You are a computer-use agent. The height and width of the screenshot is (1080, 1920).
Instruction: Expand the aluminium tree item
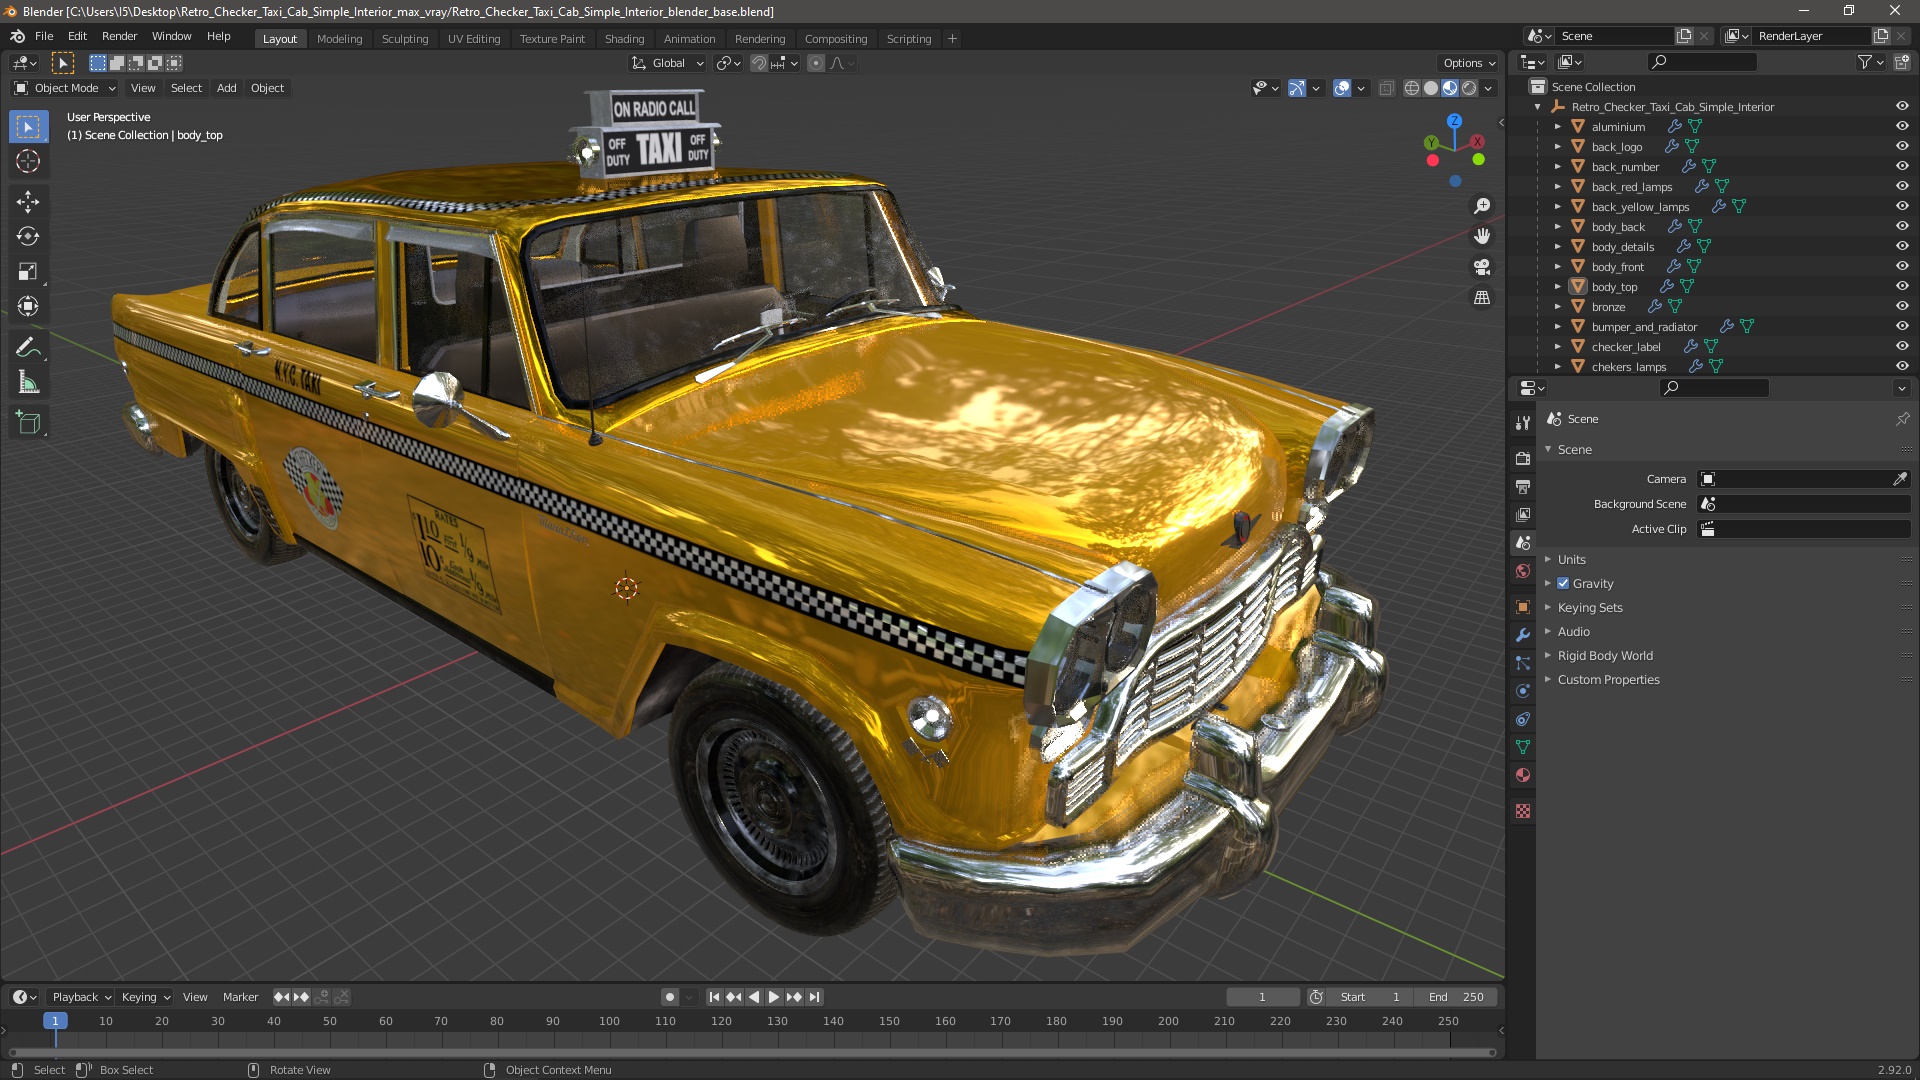click(1557, 127)
